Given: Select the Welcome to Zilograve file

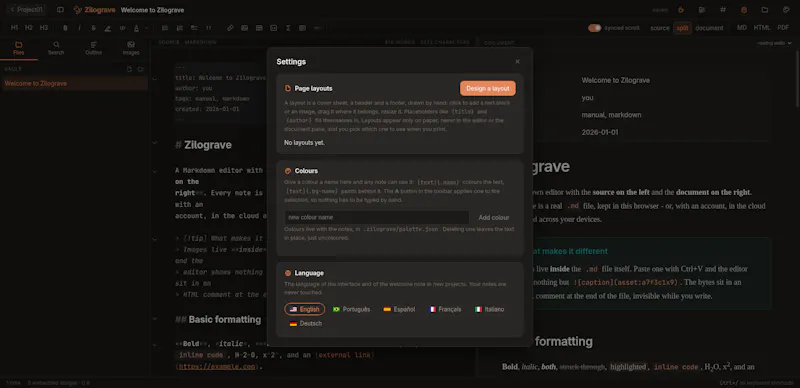Looking at the screenshot, I should pyautogui.click(x=74, y=83).
